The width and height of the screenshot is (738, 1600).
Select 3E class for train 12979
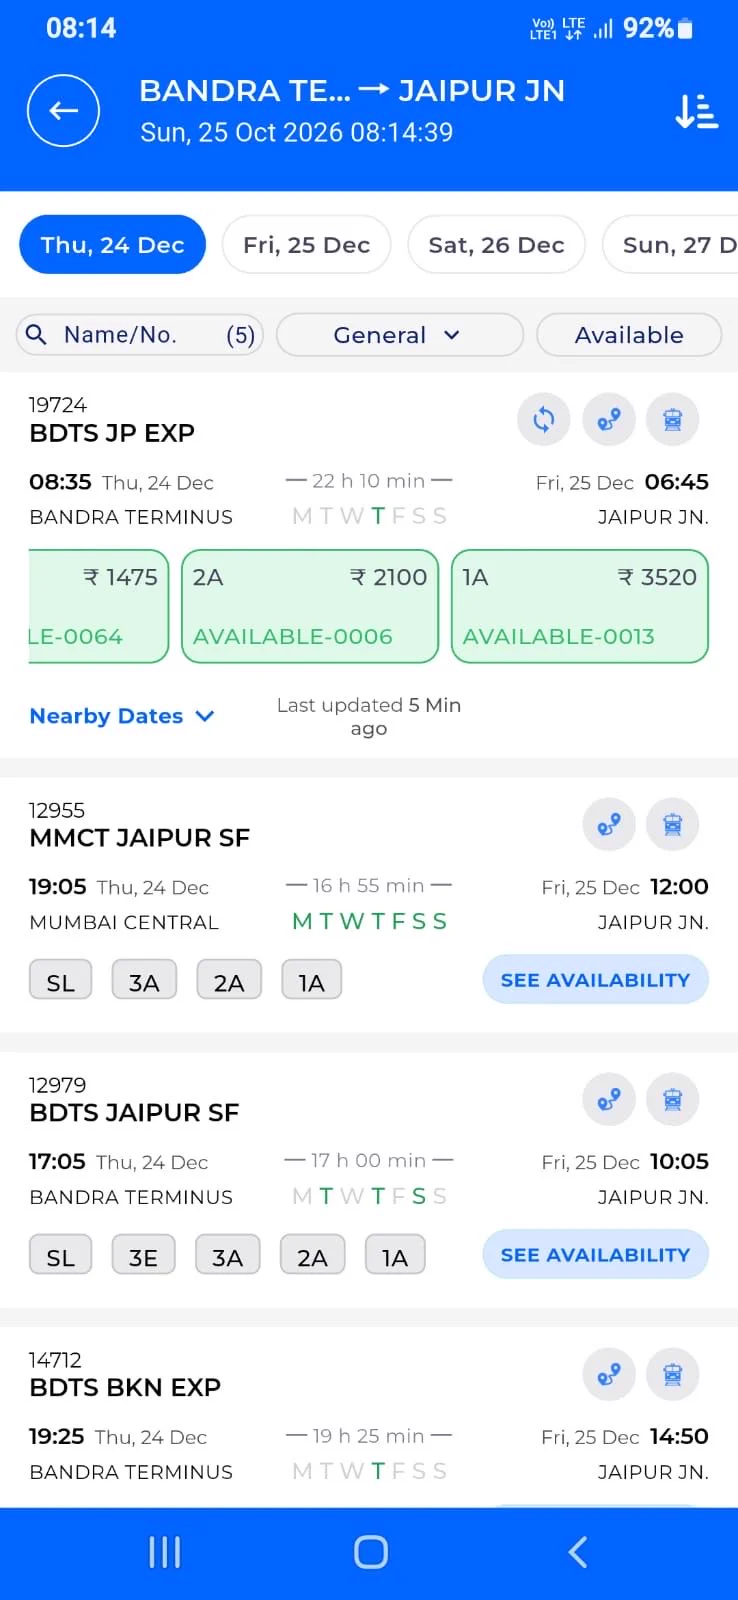[x=144, y=1256]
